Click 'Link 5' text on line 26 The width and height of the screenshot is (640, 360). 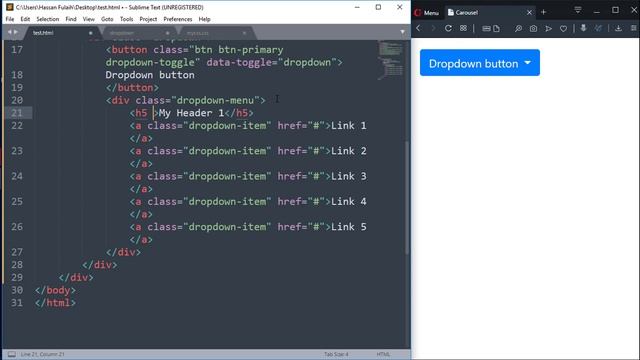click(349, 227)
